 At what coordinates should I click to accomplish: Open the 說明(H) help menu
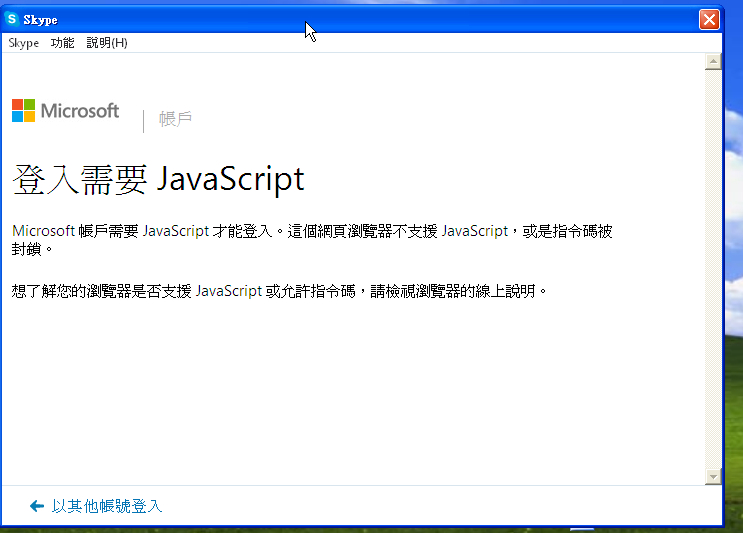tap(107, 43)
